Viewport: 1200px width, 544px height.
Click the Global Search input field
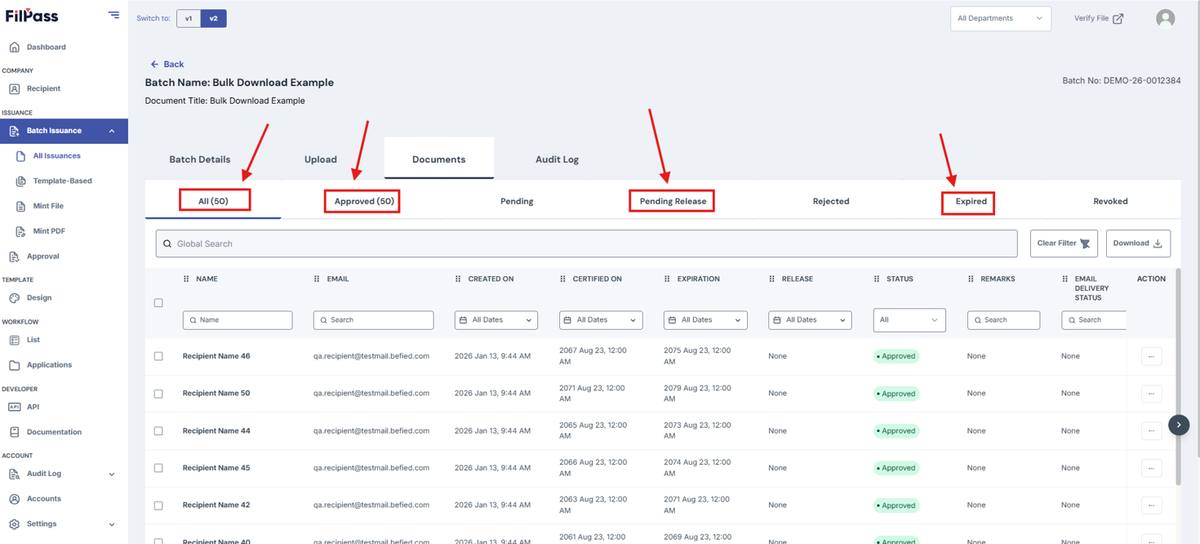click(589, 243)
